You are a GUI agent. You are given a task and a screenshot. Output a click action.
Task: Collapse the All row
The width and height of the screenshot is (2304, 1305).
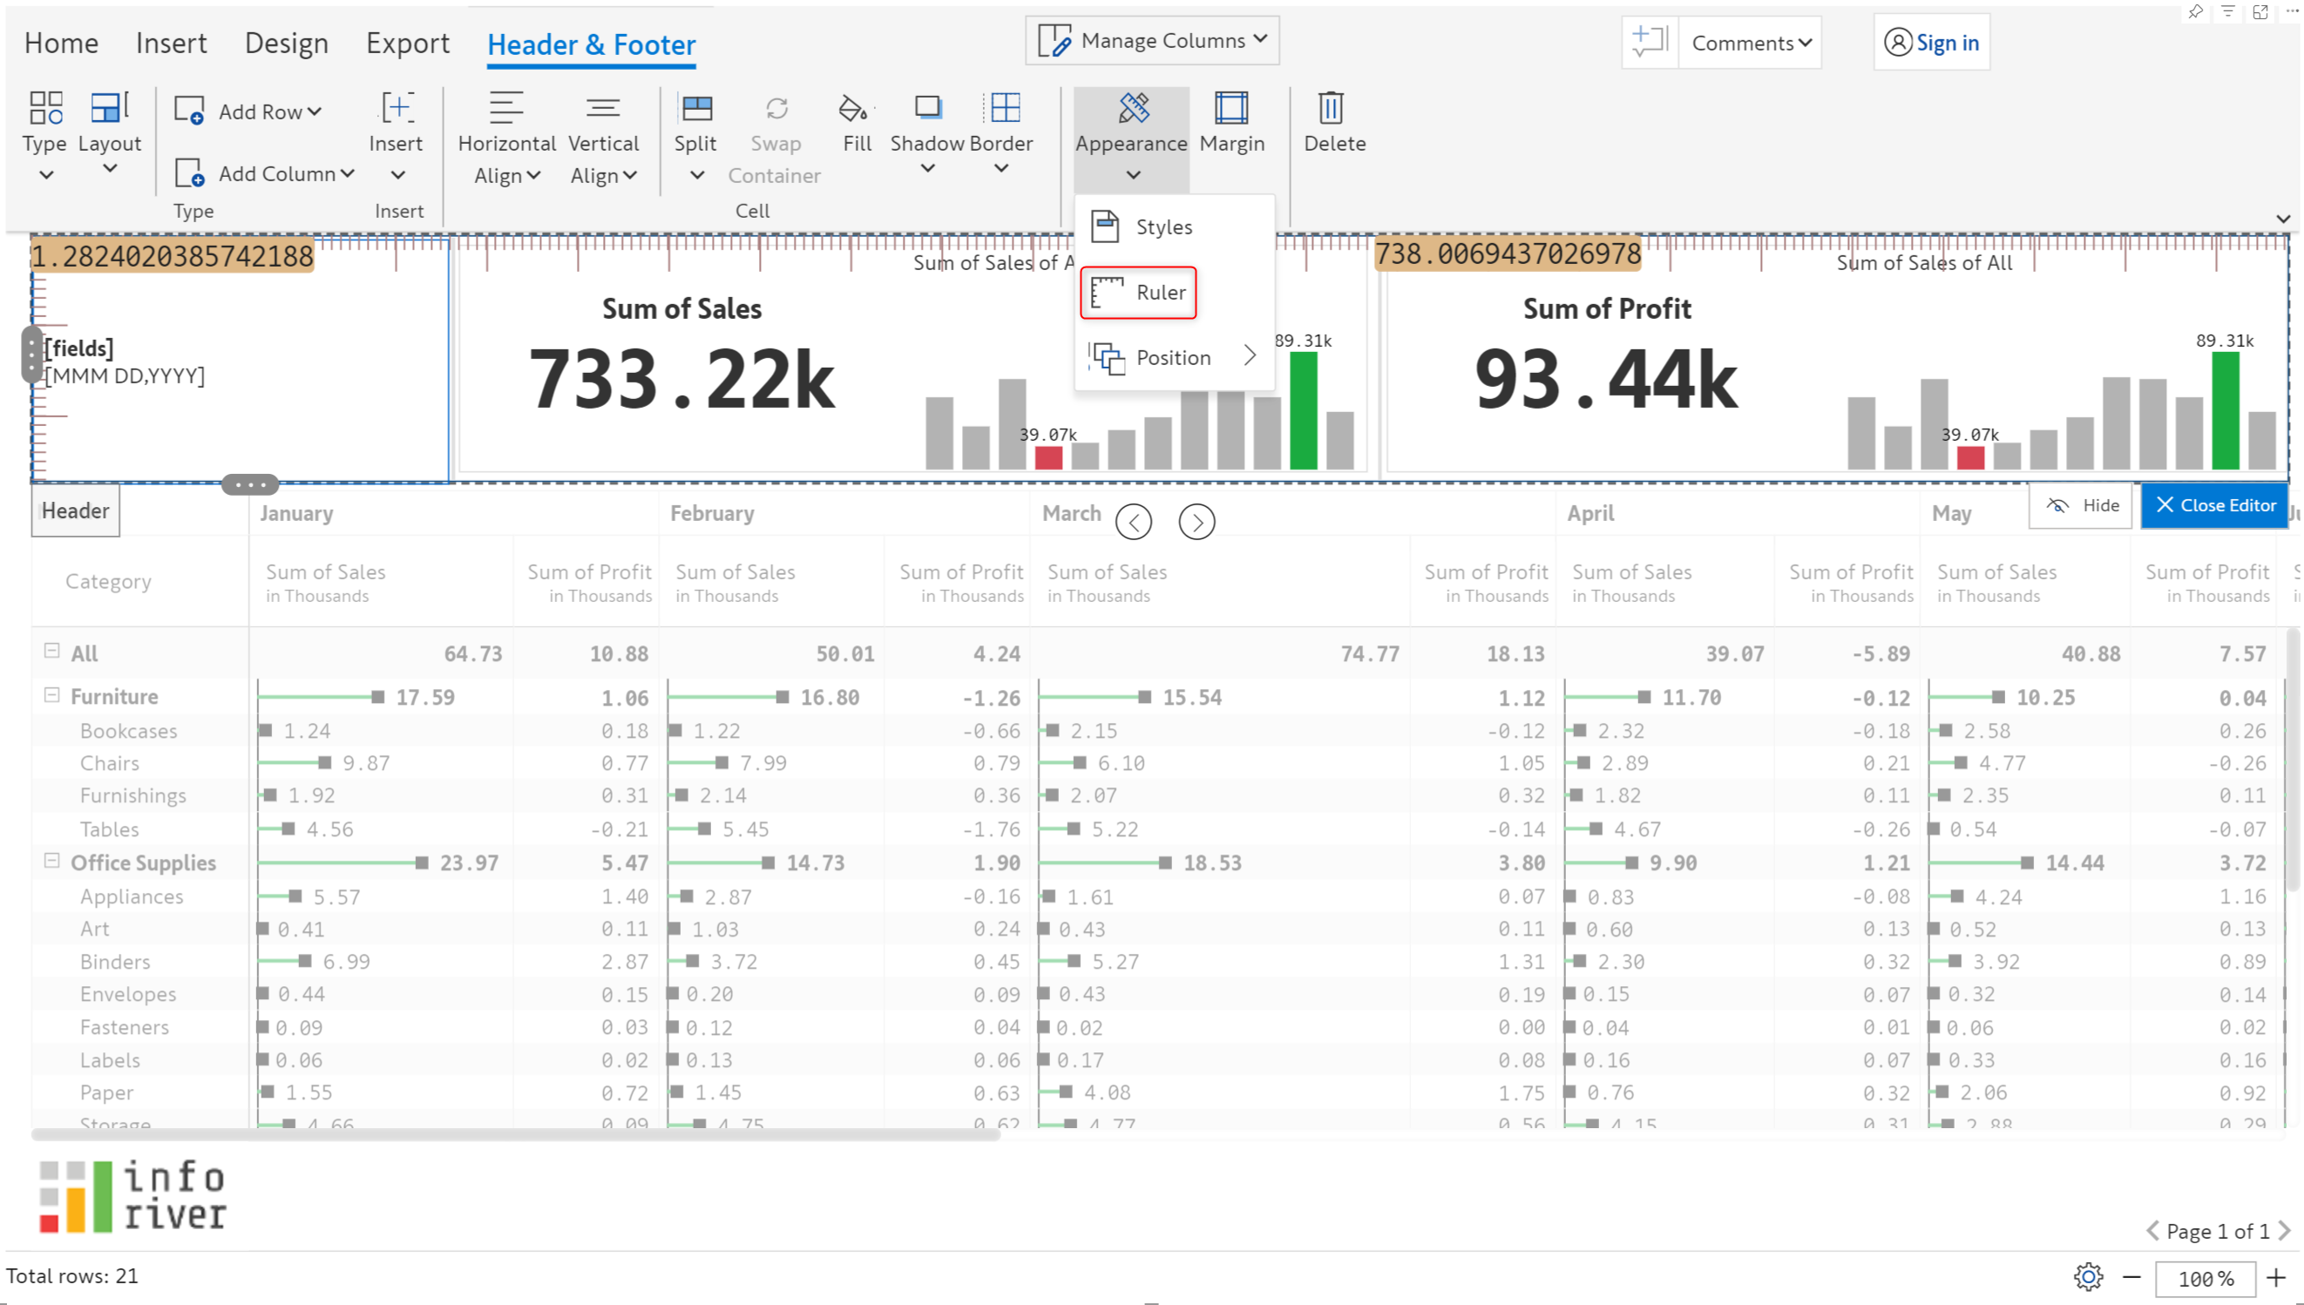(x=52, y=651)
